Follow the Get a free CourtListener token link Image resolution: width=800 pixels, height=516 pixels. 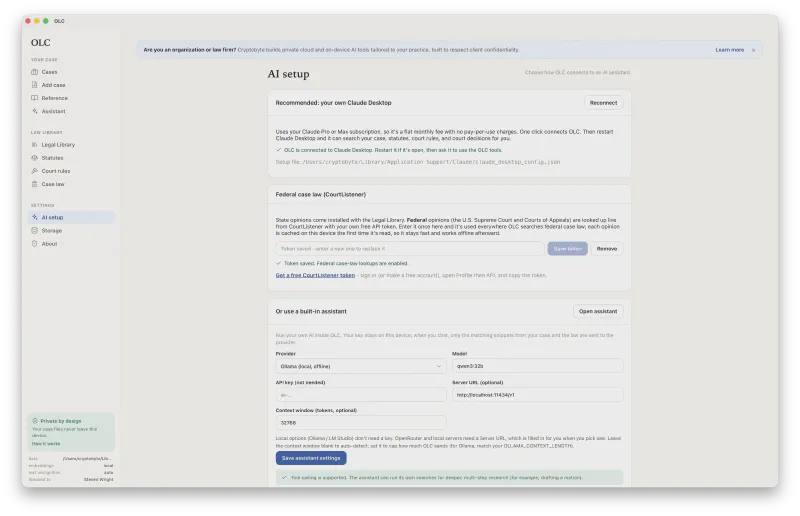point(315,275)
